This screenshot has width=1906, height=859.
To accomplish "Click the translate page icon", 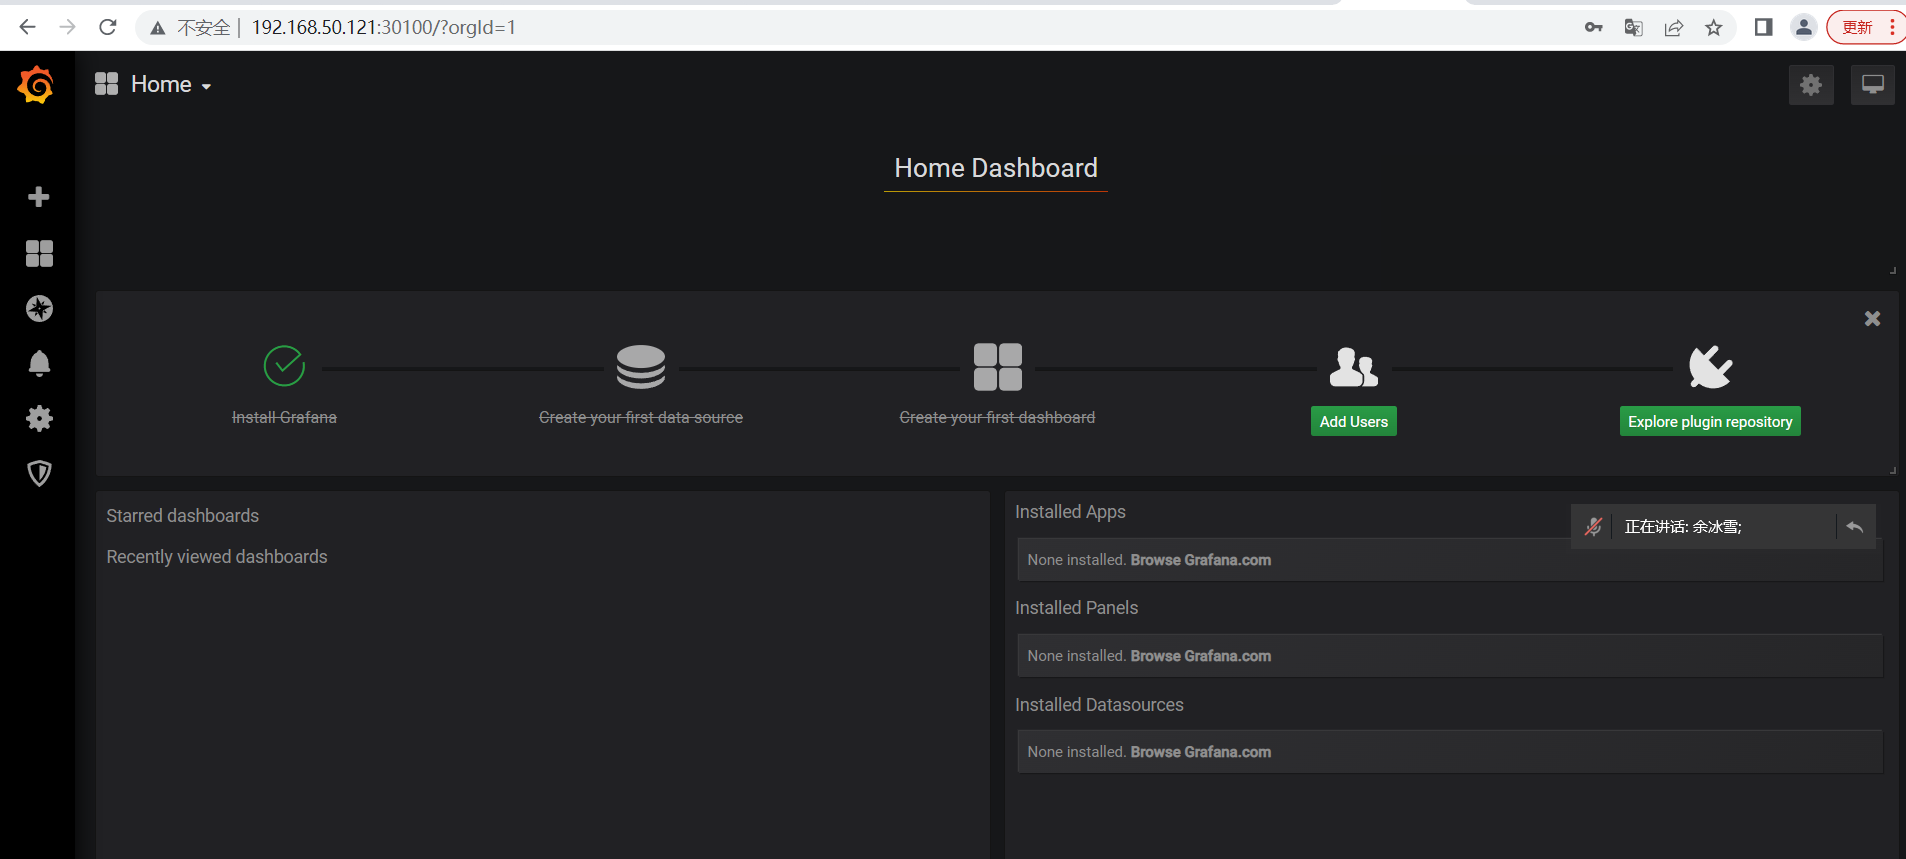I will click(1634, 27).
